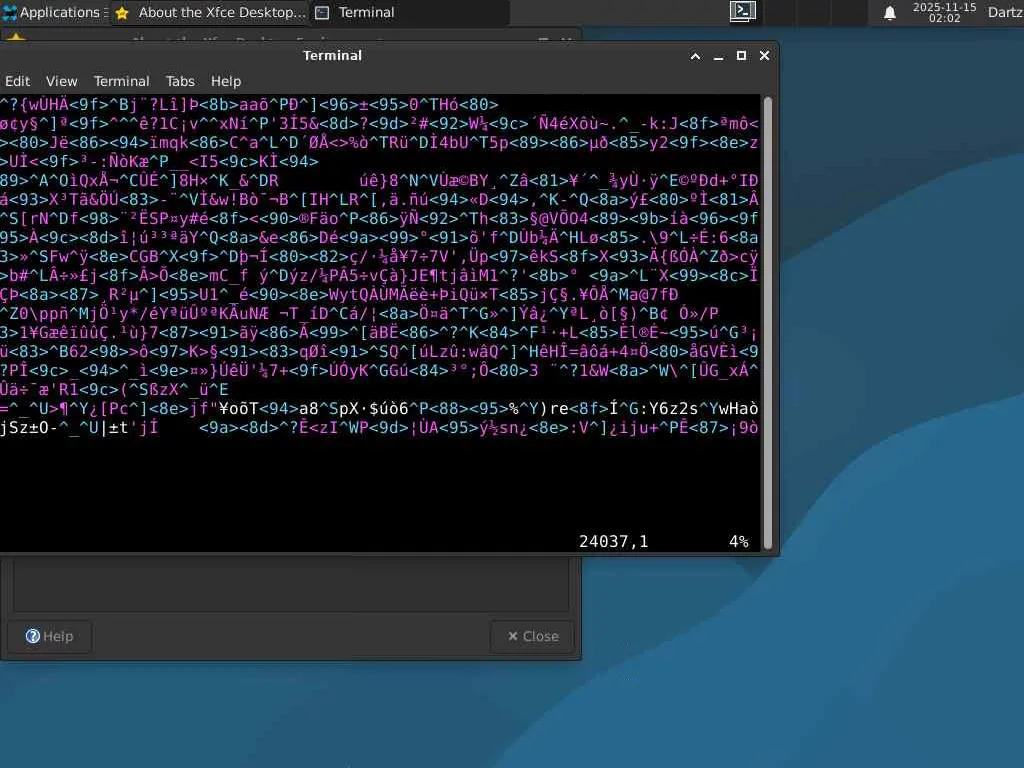Open the Tabs menu in Terminal
The image size is (1024, 768).
point(180,81)
